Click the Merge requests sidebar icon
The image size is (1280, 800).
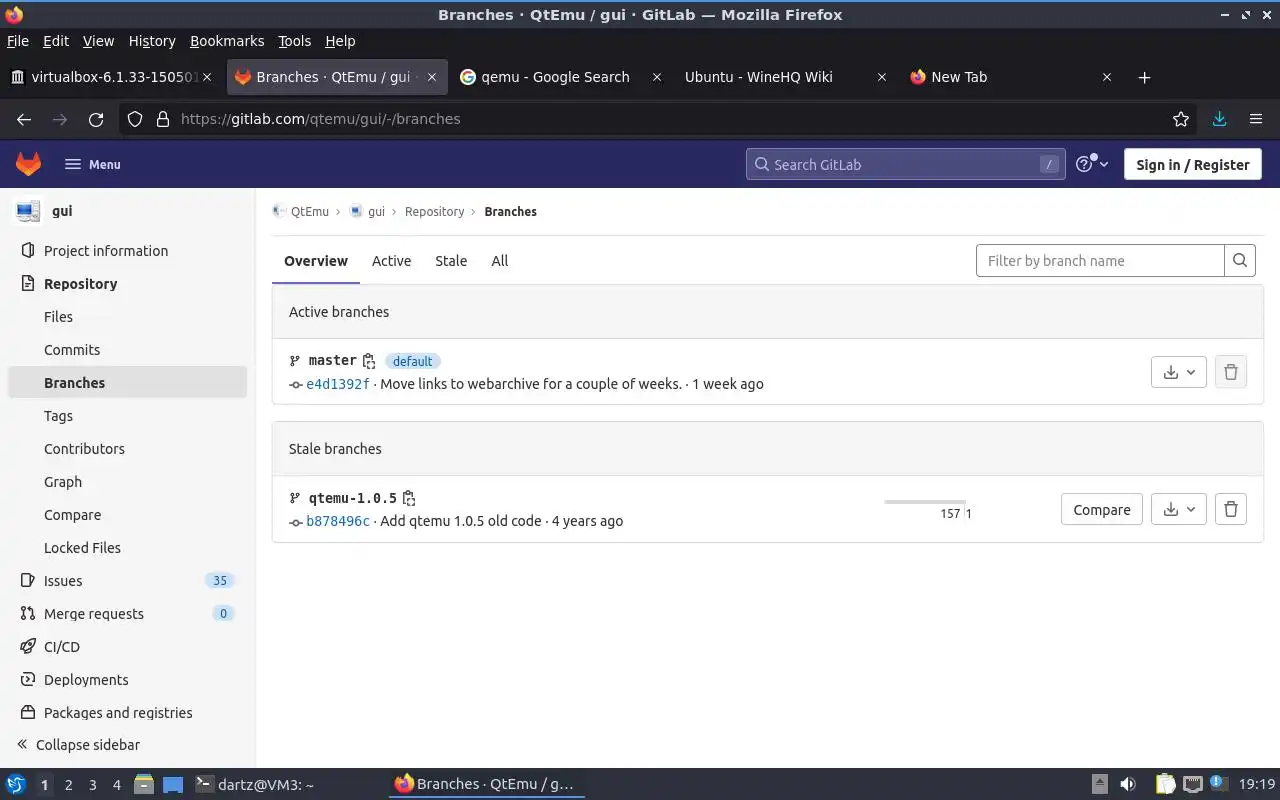pos(28,614)
